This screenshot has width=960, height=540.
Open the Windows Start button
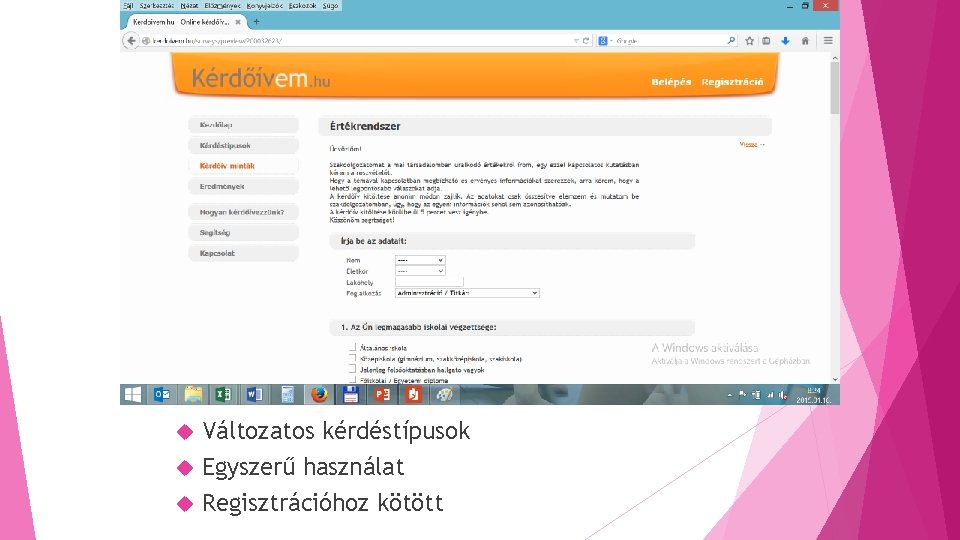[x=133, y=394]
